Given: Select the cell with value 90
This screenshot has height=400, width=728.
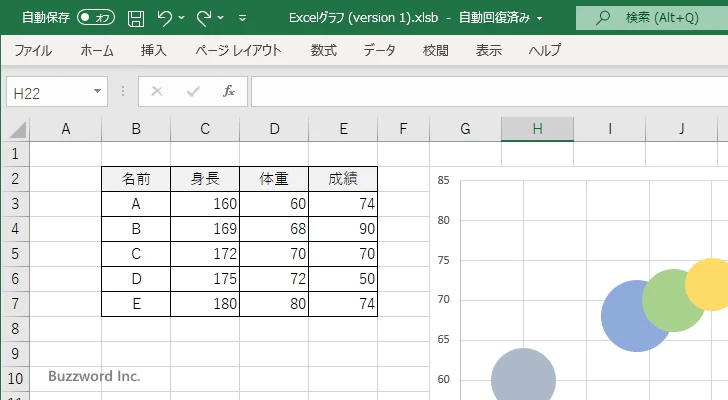Looking at the screenshot, I should [343, 229].
